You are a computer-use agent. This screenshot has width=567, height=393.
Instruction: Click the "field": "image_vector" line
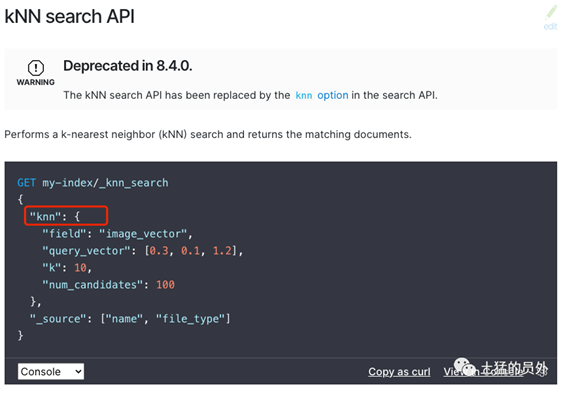point(118,234)
